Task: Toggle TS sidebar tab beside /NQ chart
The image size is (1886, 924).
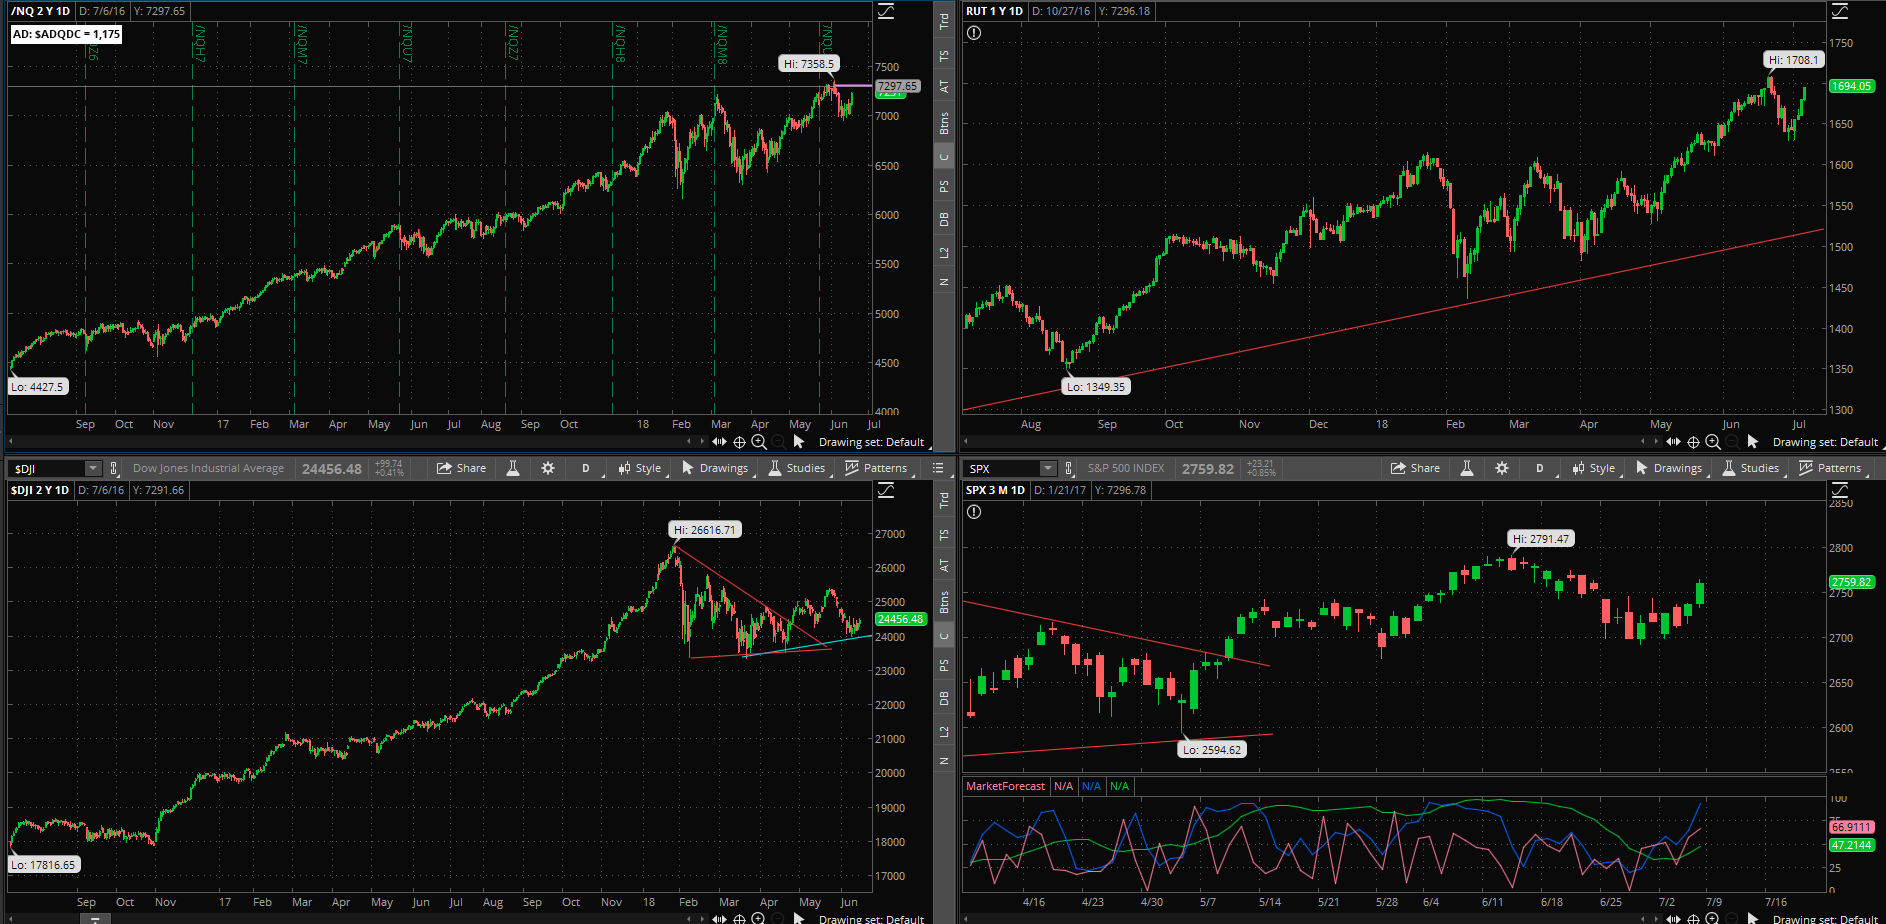Action: 944,56
